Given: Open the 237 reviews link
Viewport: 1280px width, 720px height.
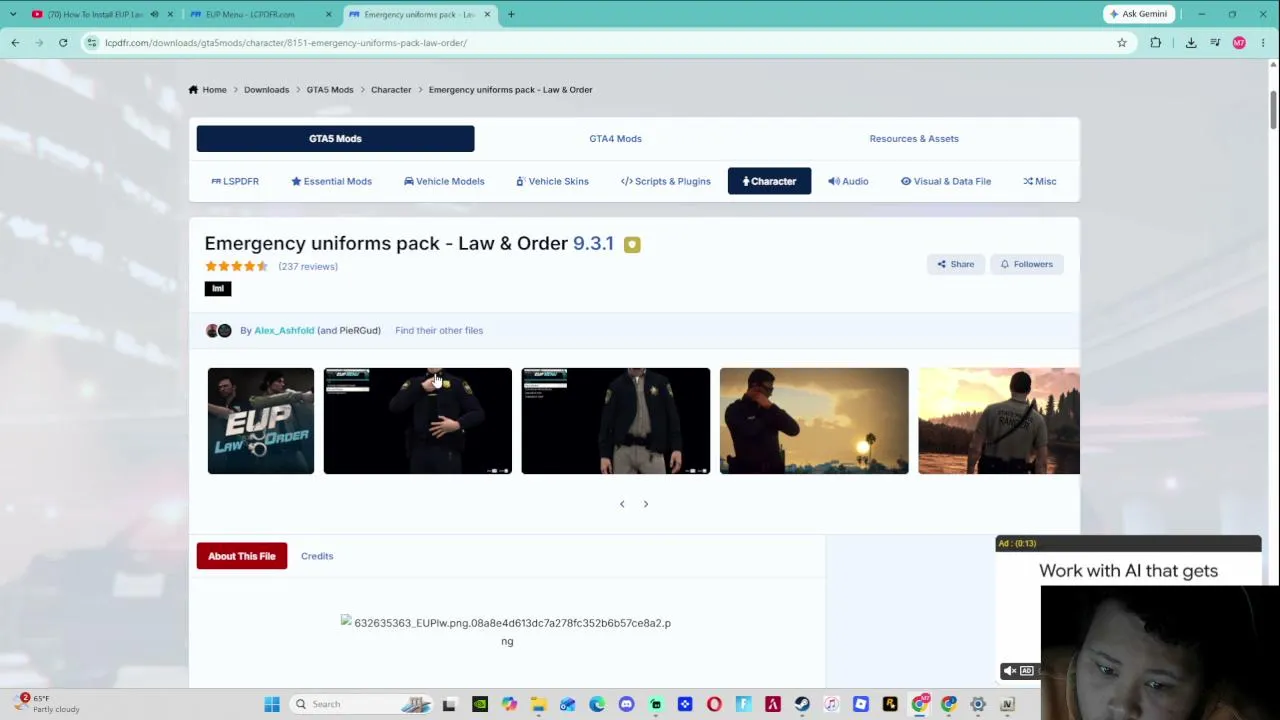Looking at the screenshot, I should [x=308, y=267].
